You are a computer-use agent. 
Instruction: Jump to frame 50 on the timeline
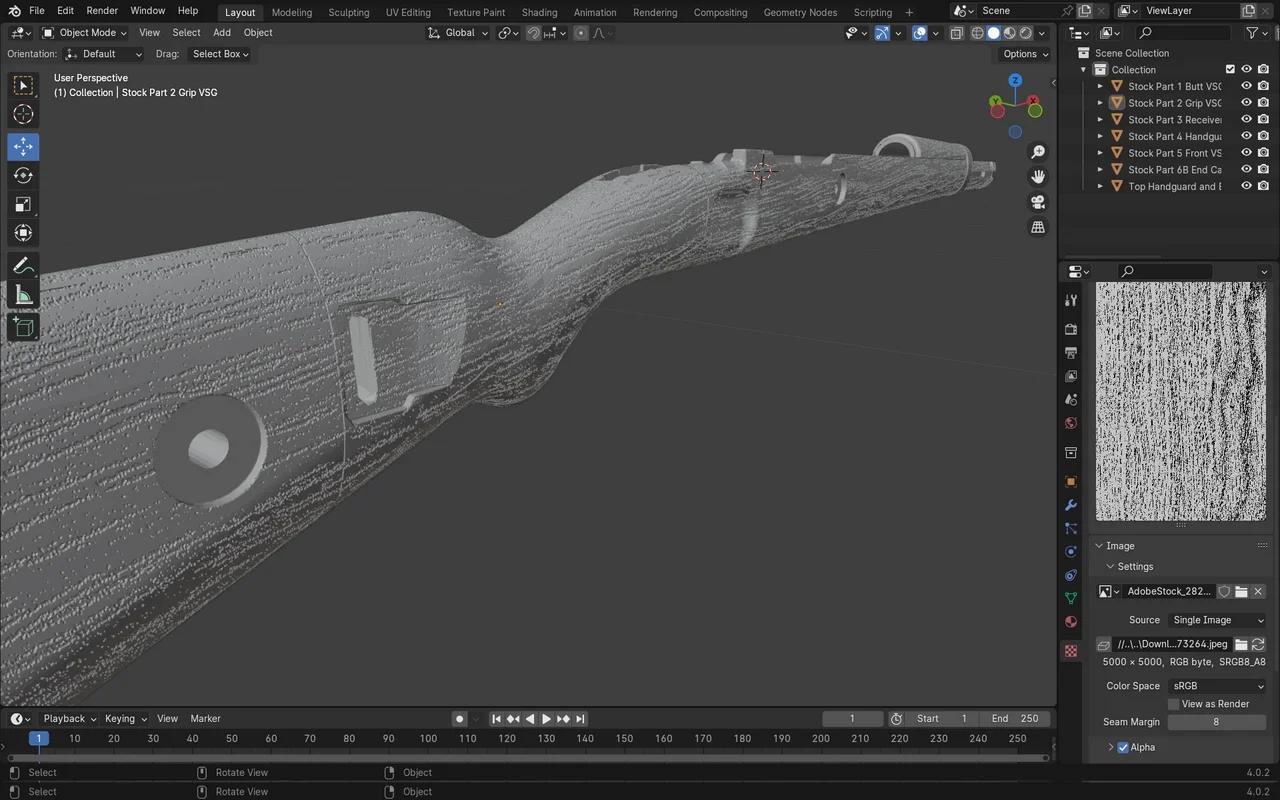point(232,738)
